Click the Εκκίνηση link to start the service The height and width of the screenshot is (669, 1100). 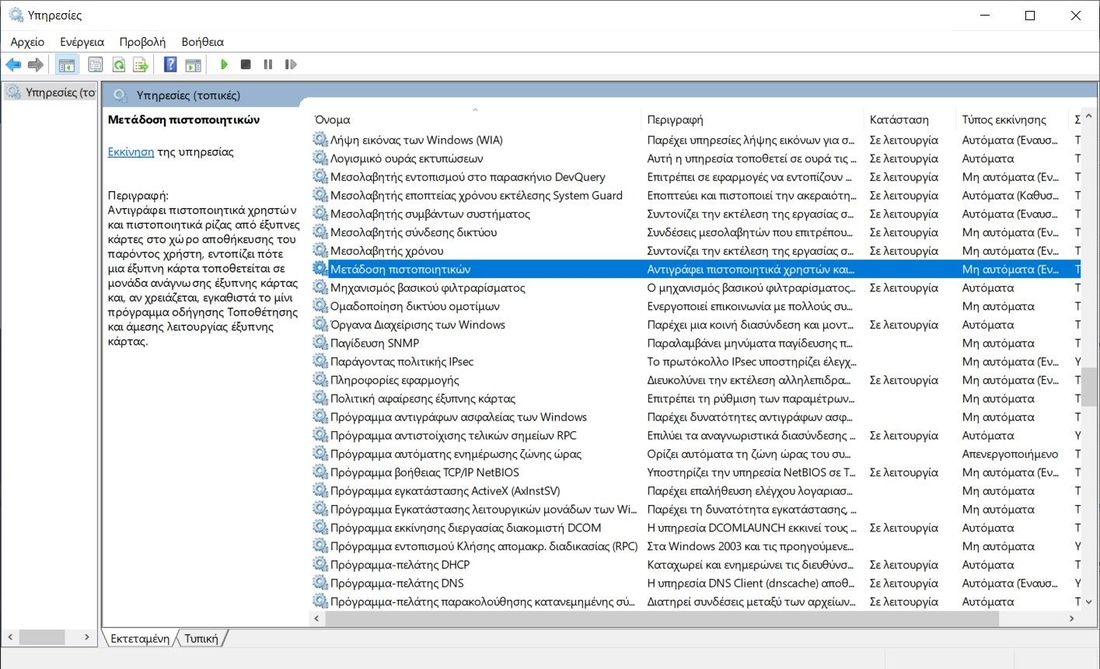pos(130,151)
